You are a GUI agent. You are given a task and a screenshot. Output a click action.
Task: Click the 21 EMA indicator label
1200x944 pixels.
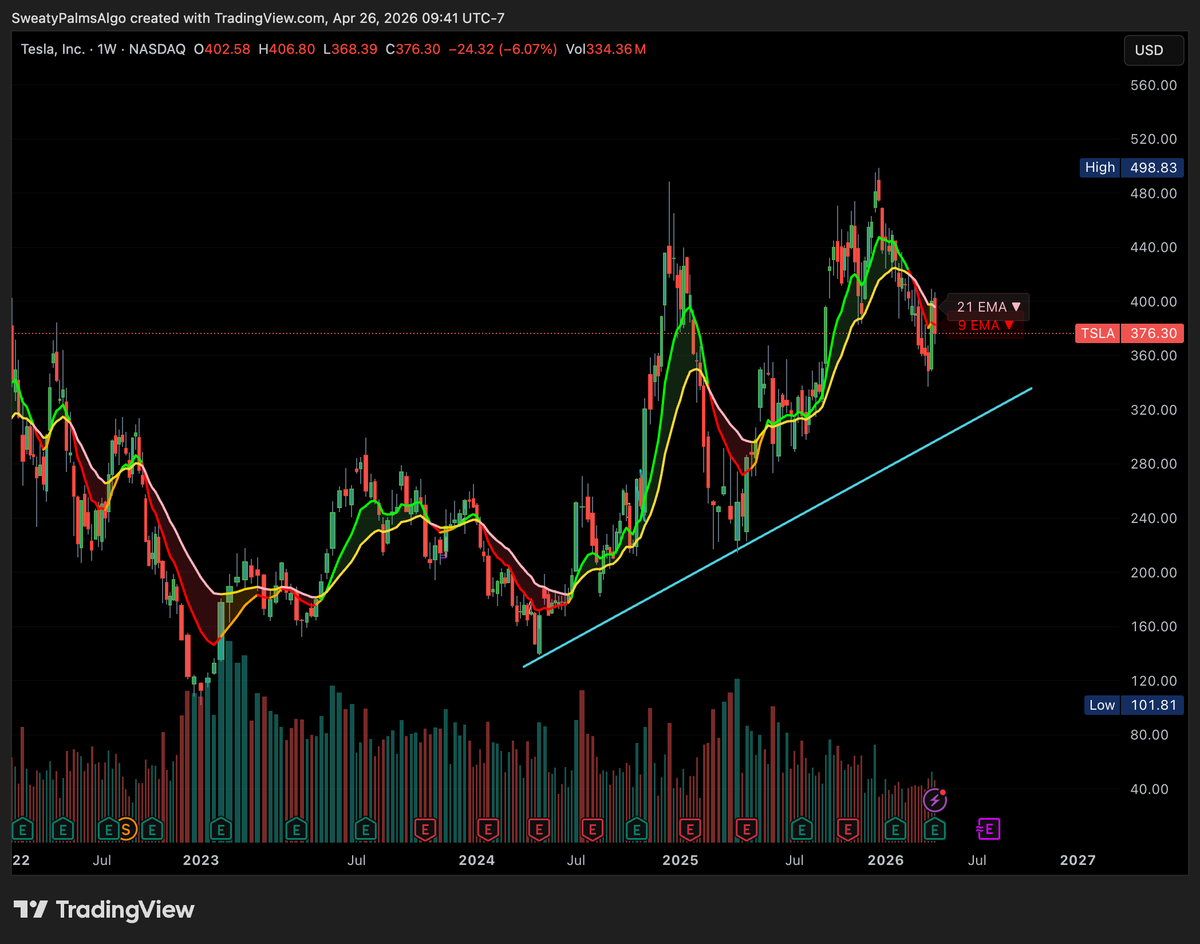[989, 307]
